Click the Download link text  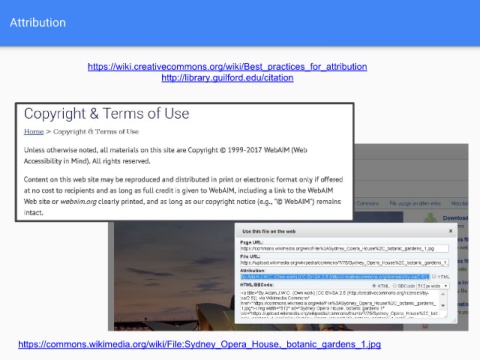(455, 218)
